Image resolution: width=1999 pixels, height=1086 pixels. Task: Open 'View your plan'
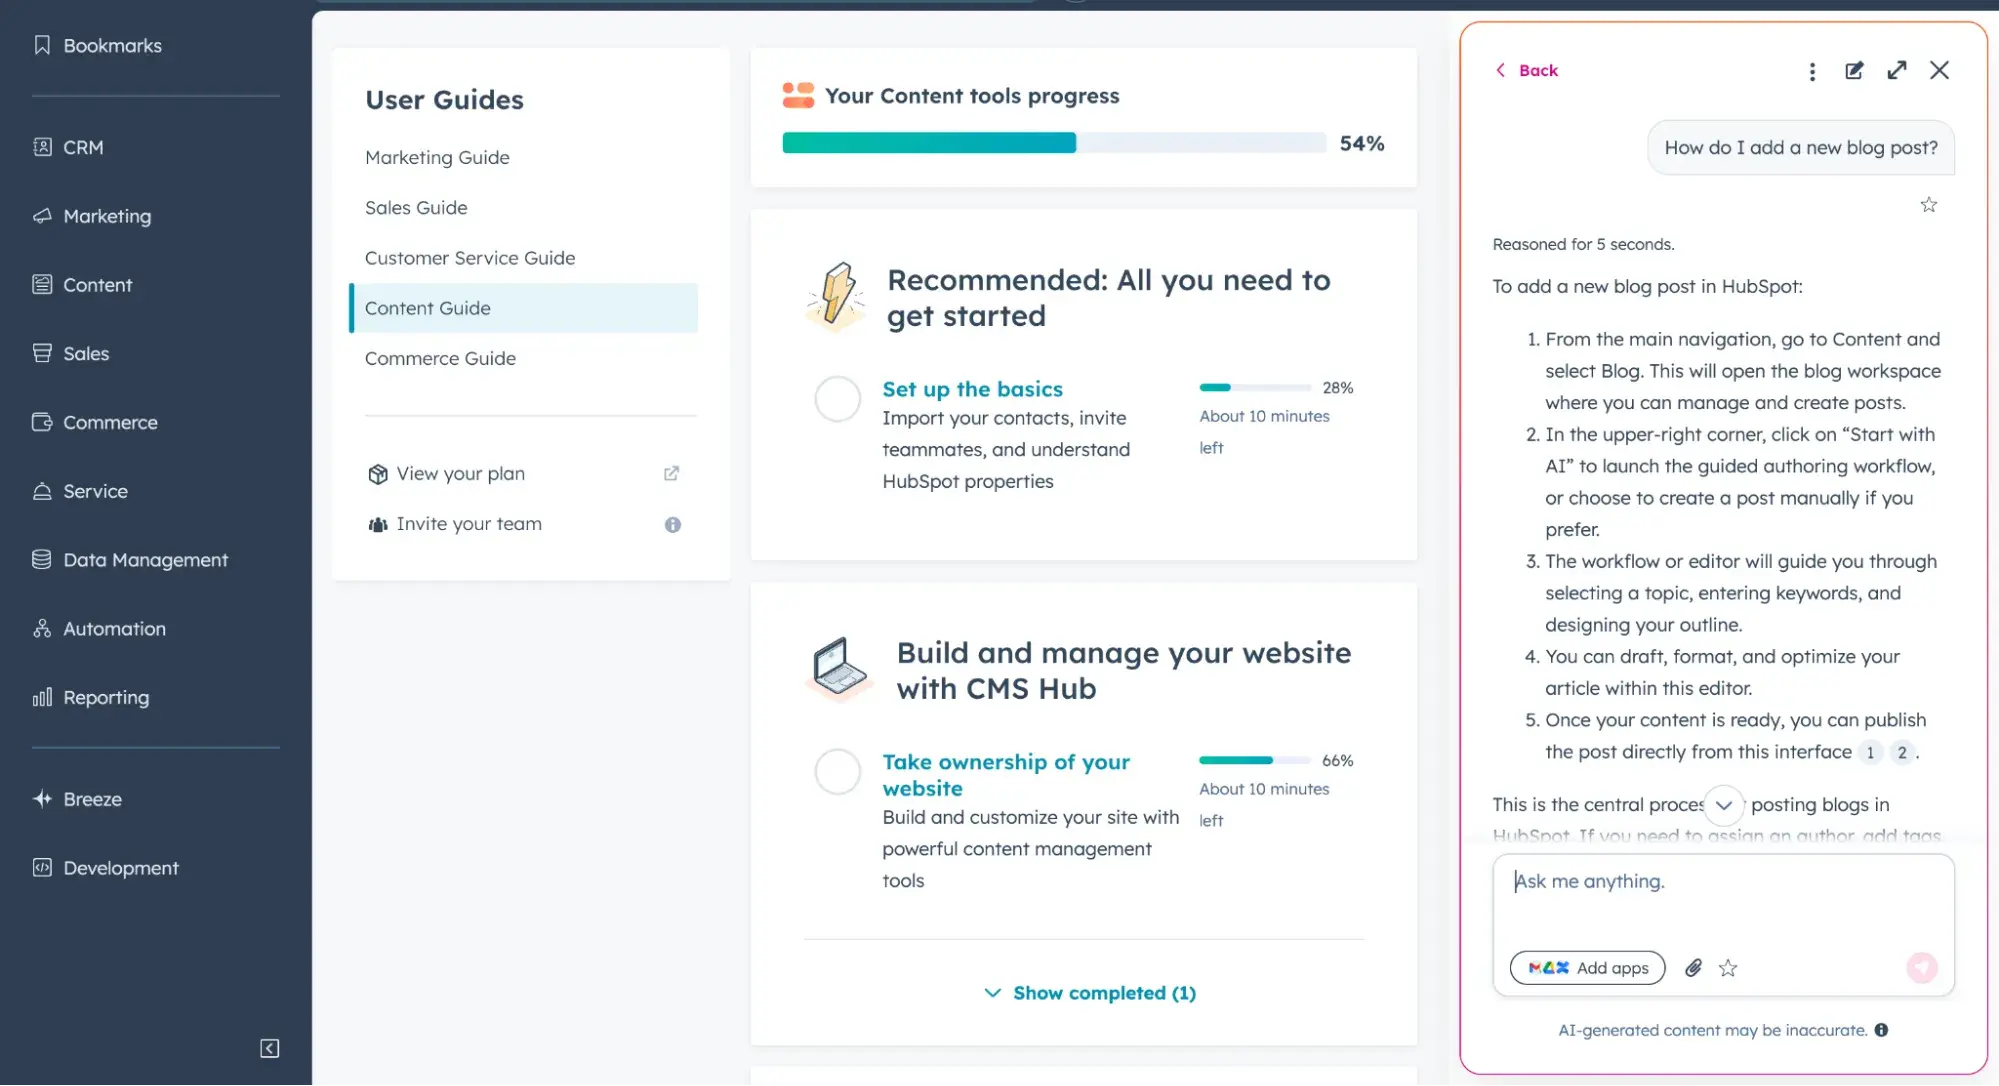point(460,473)
